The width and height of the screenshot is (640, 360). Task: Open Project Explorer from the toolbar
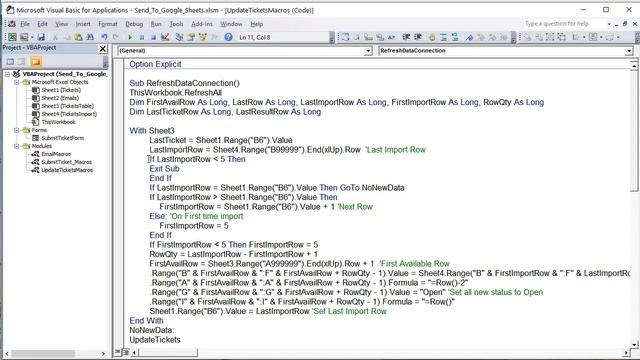tap(179, 37)
